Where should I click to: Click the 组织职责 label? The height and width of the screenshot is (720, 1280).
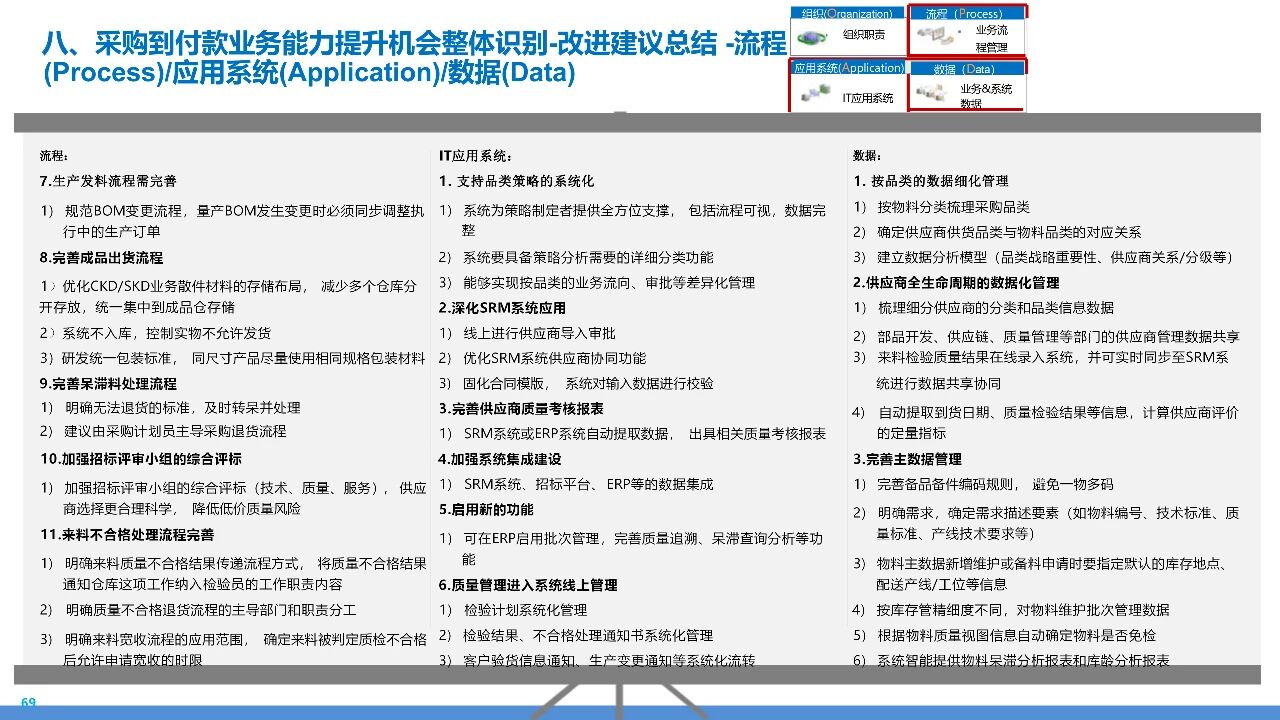[x=863, y=35]
